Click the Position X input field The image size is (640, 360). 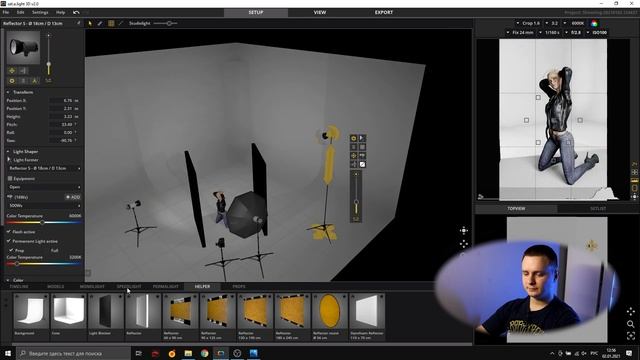tap(61, 100)
